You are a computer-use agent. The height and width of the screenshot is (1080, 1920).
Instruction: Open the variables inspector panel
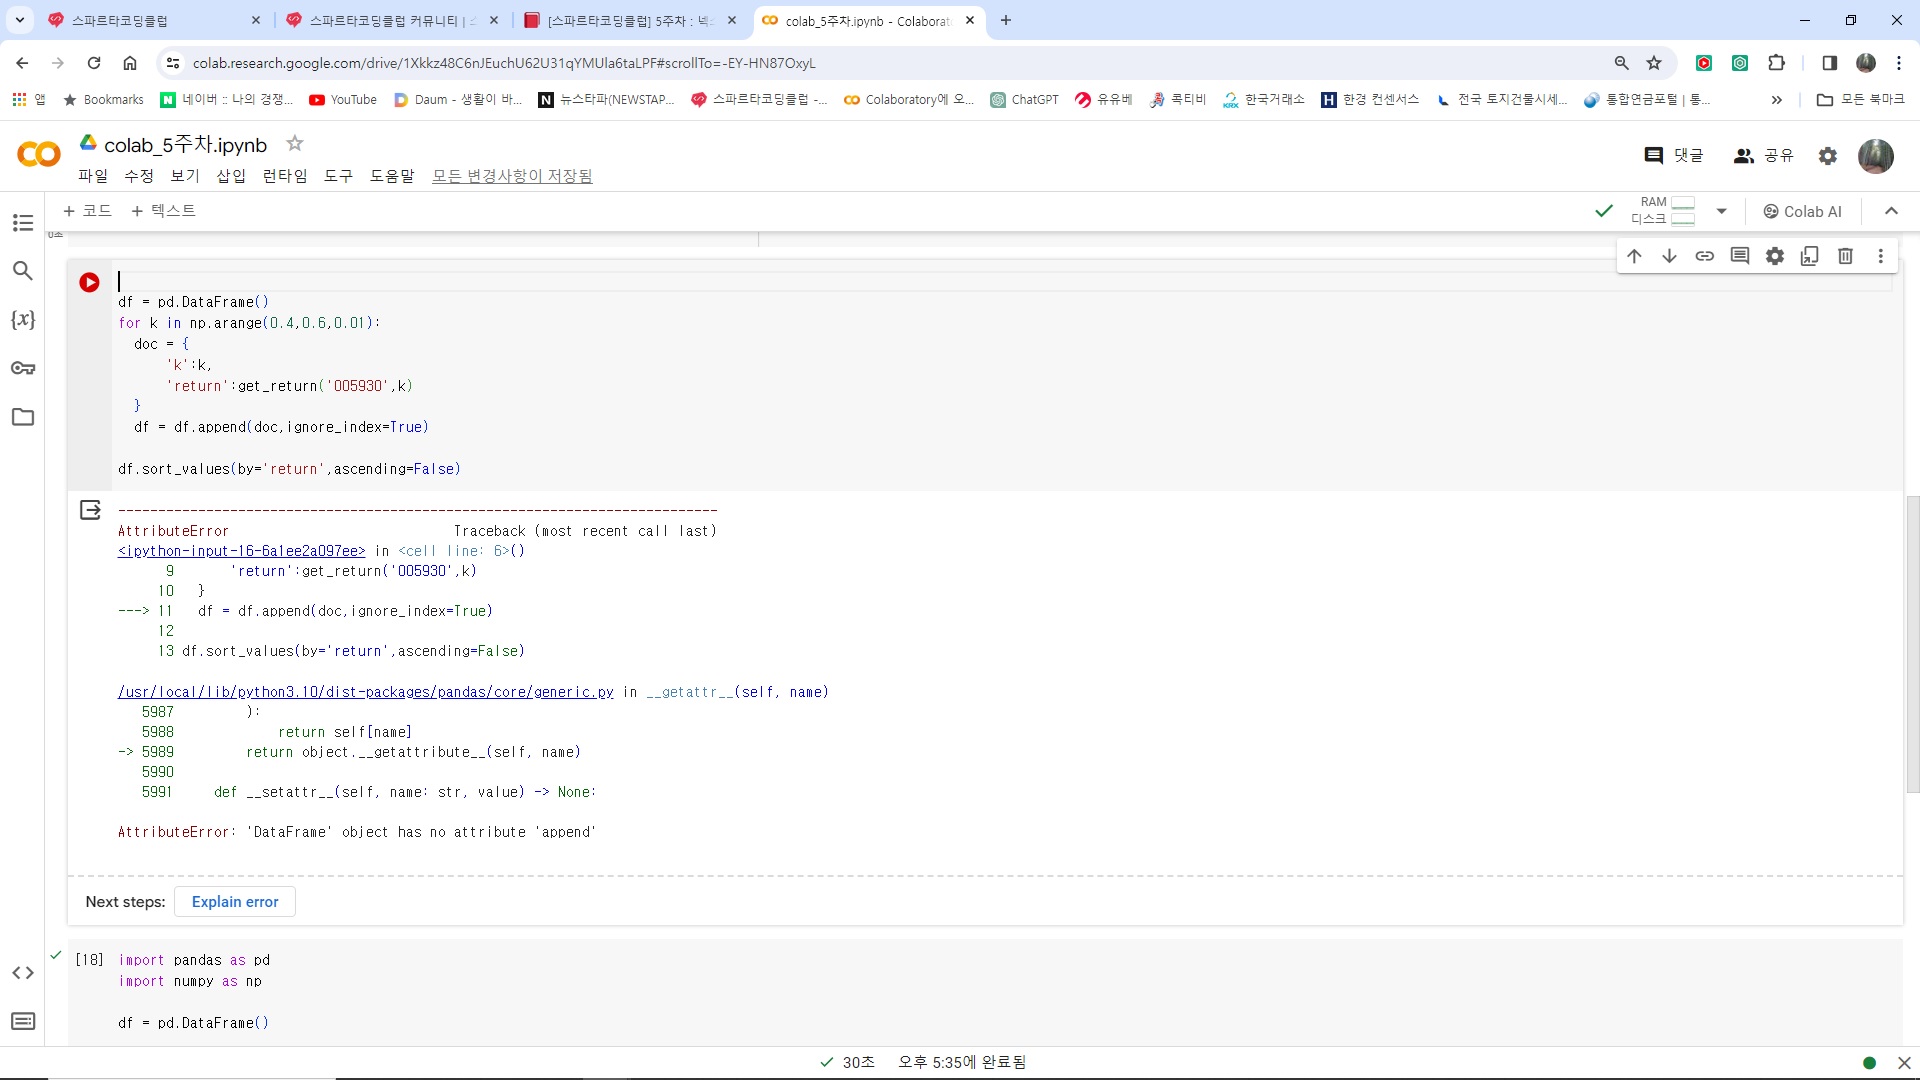coord(23,319)
